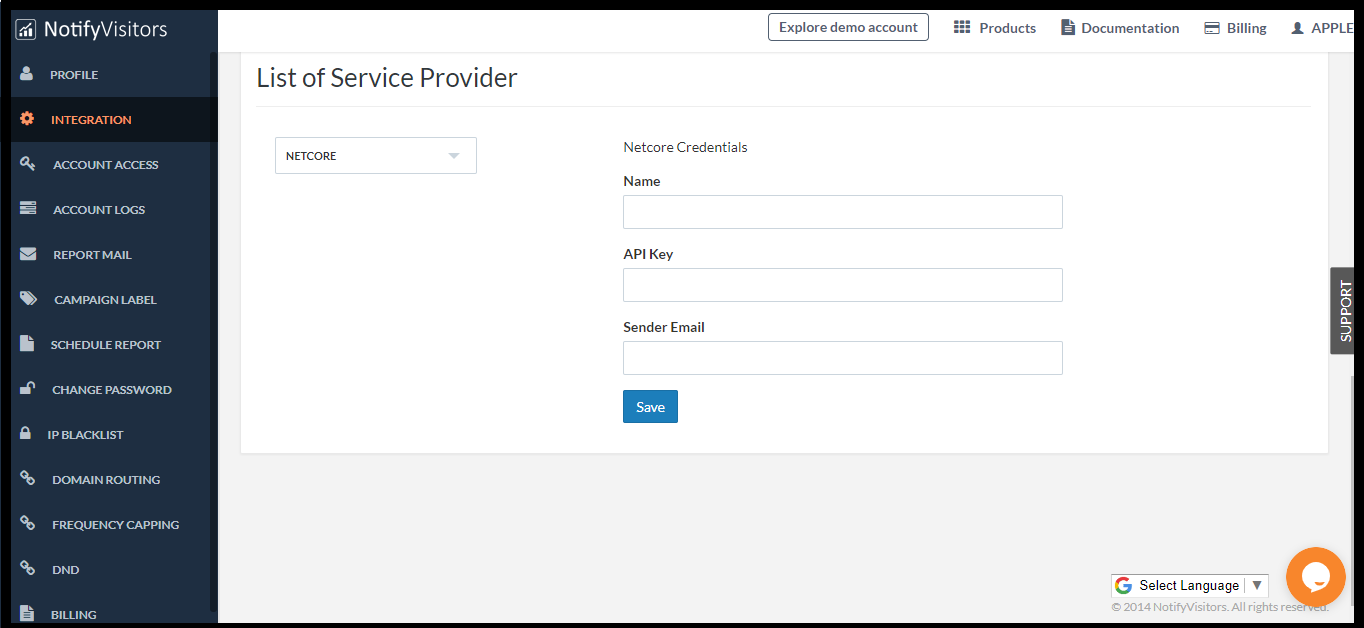Image resolution: width=1364 pixels, height=628 pixels.
Task: Go to Account Access
Action: pos(109,164)
